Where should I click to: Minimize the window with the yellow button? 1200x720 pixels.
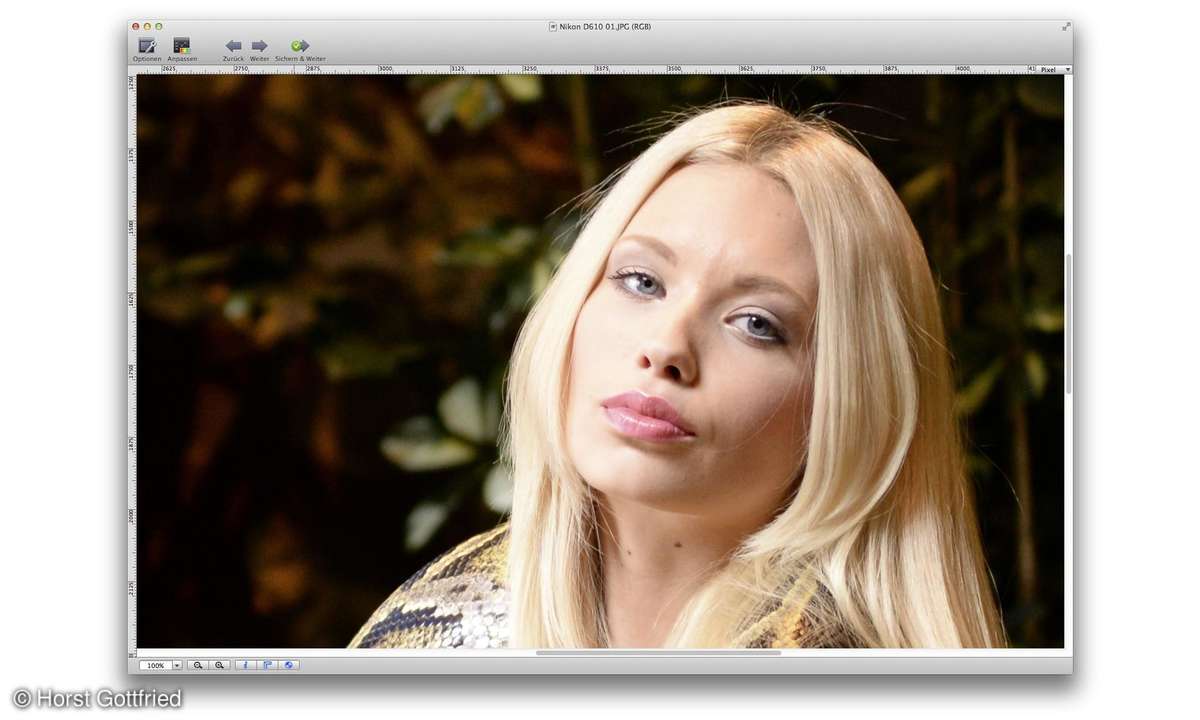click(147, 26)
